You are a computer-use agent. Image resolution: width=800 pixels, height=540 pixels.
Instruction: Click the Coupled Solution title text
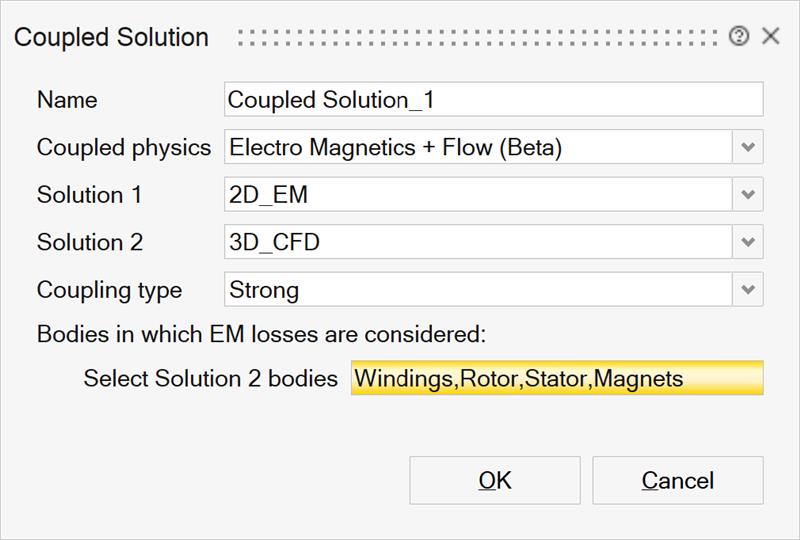(111, 38)
